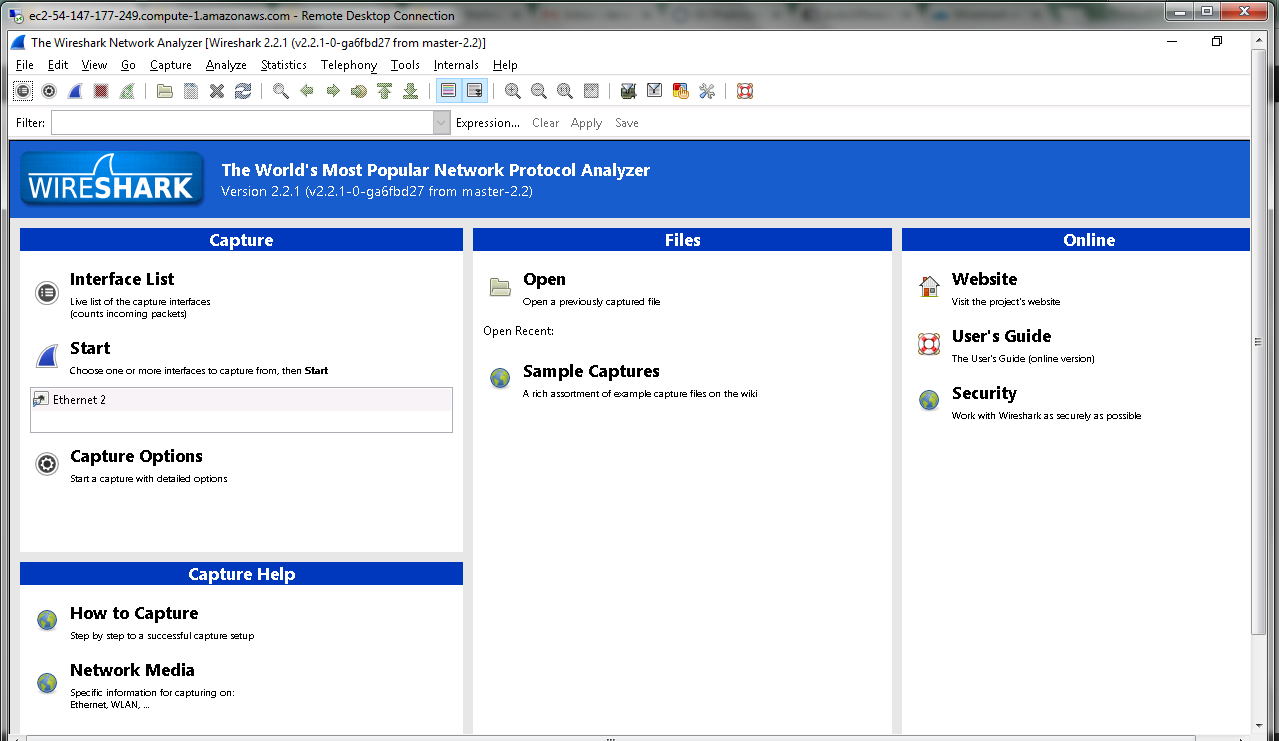
Task: Start capture with the shark fin toolbar icon
Action: [75, 91]
